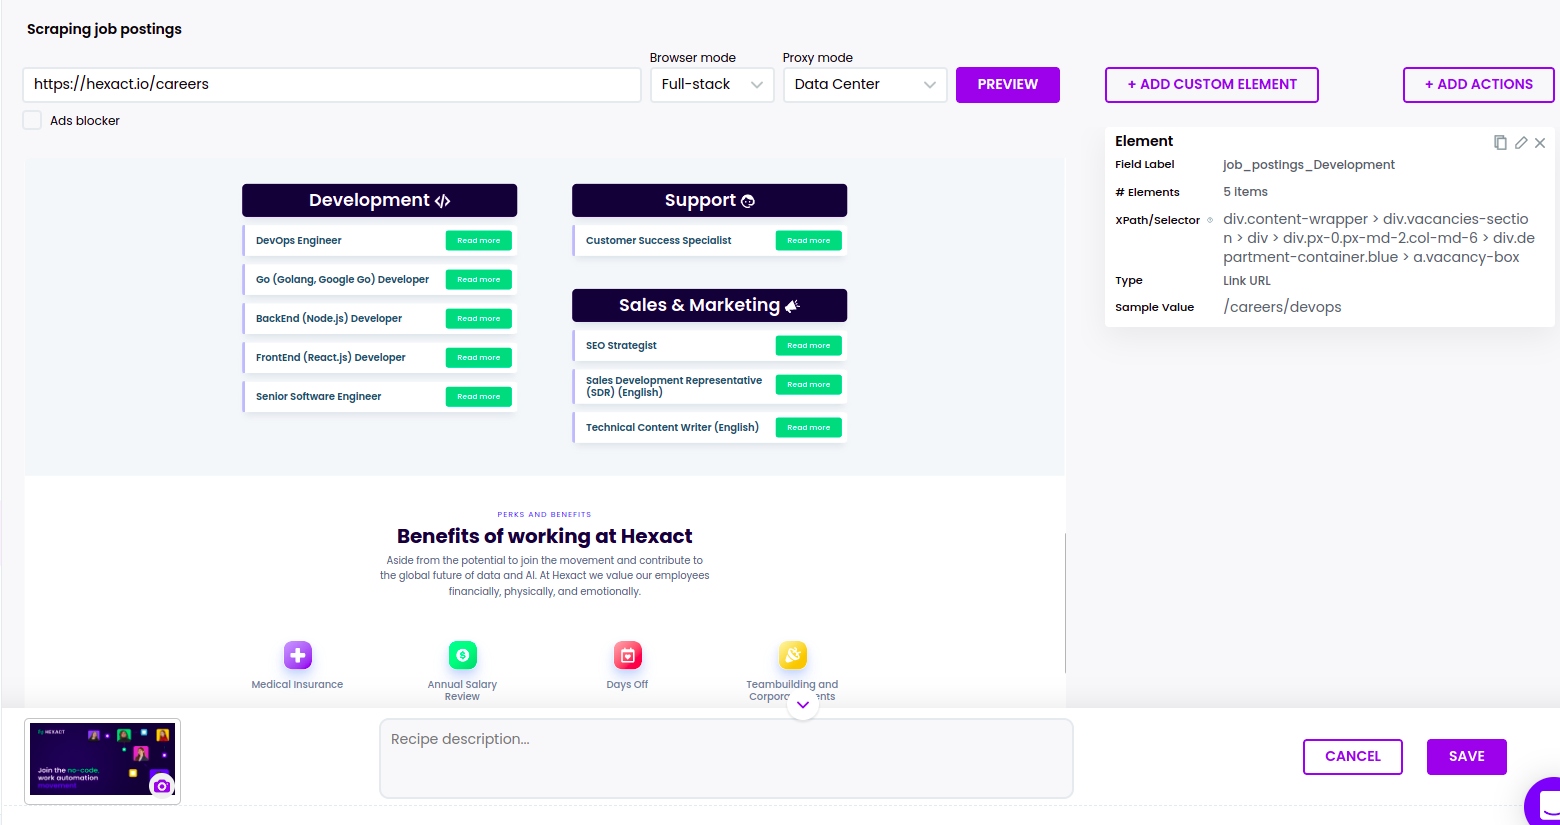The width and height of the screenshot is (1560, 825).
Task: Click the Annual Salary Review dollar icon
Action: (x=462, y=655)
